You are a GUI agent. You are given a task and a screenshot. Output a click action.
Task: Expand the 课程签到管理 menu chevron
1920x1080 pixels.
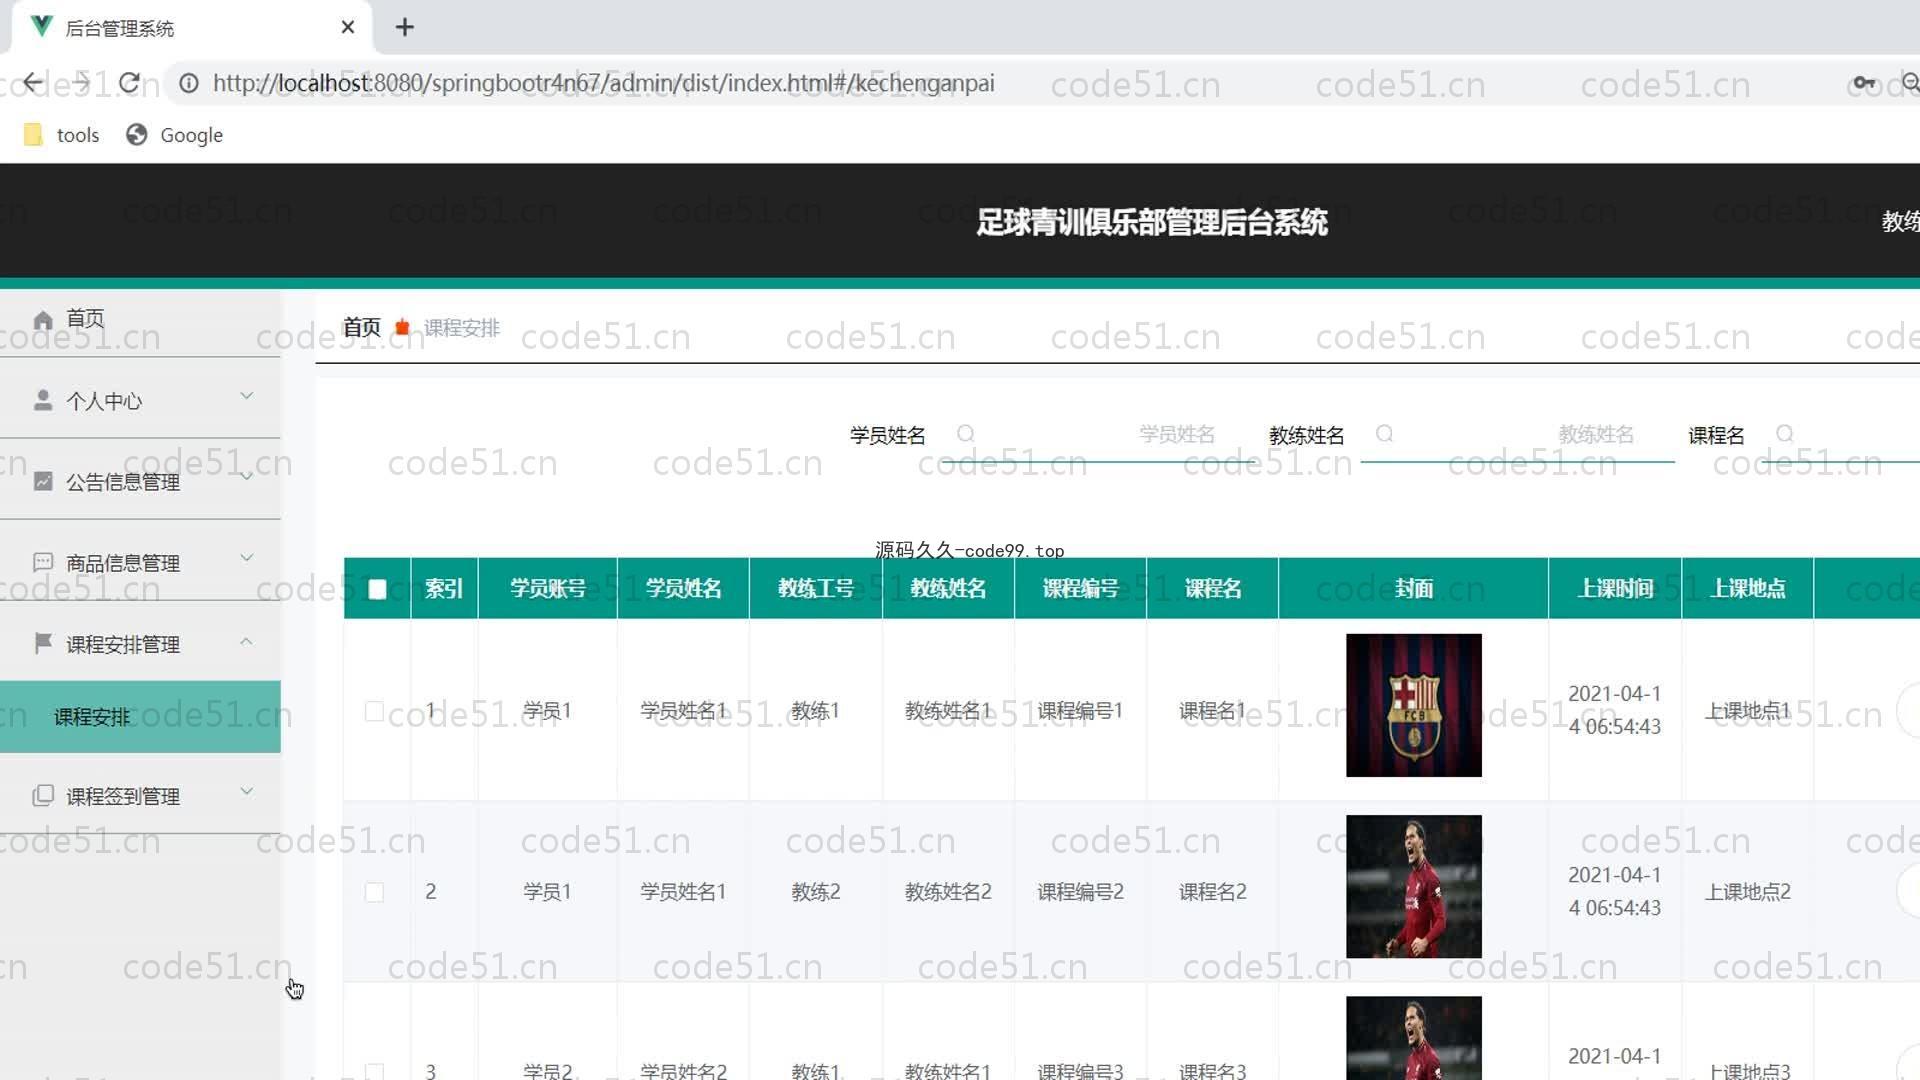point(246,792)
